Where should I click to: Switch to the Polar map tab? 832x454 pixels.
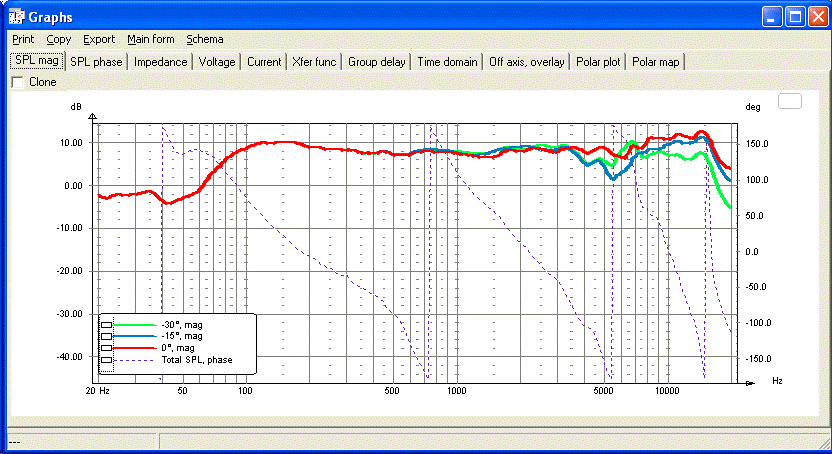(x=655, y=62)
